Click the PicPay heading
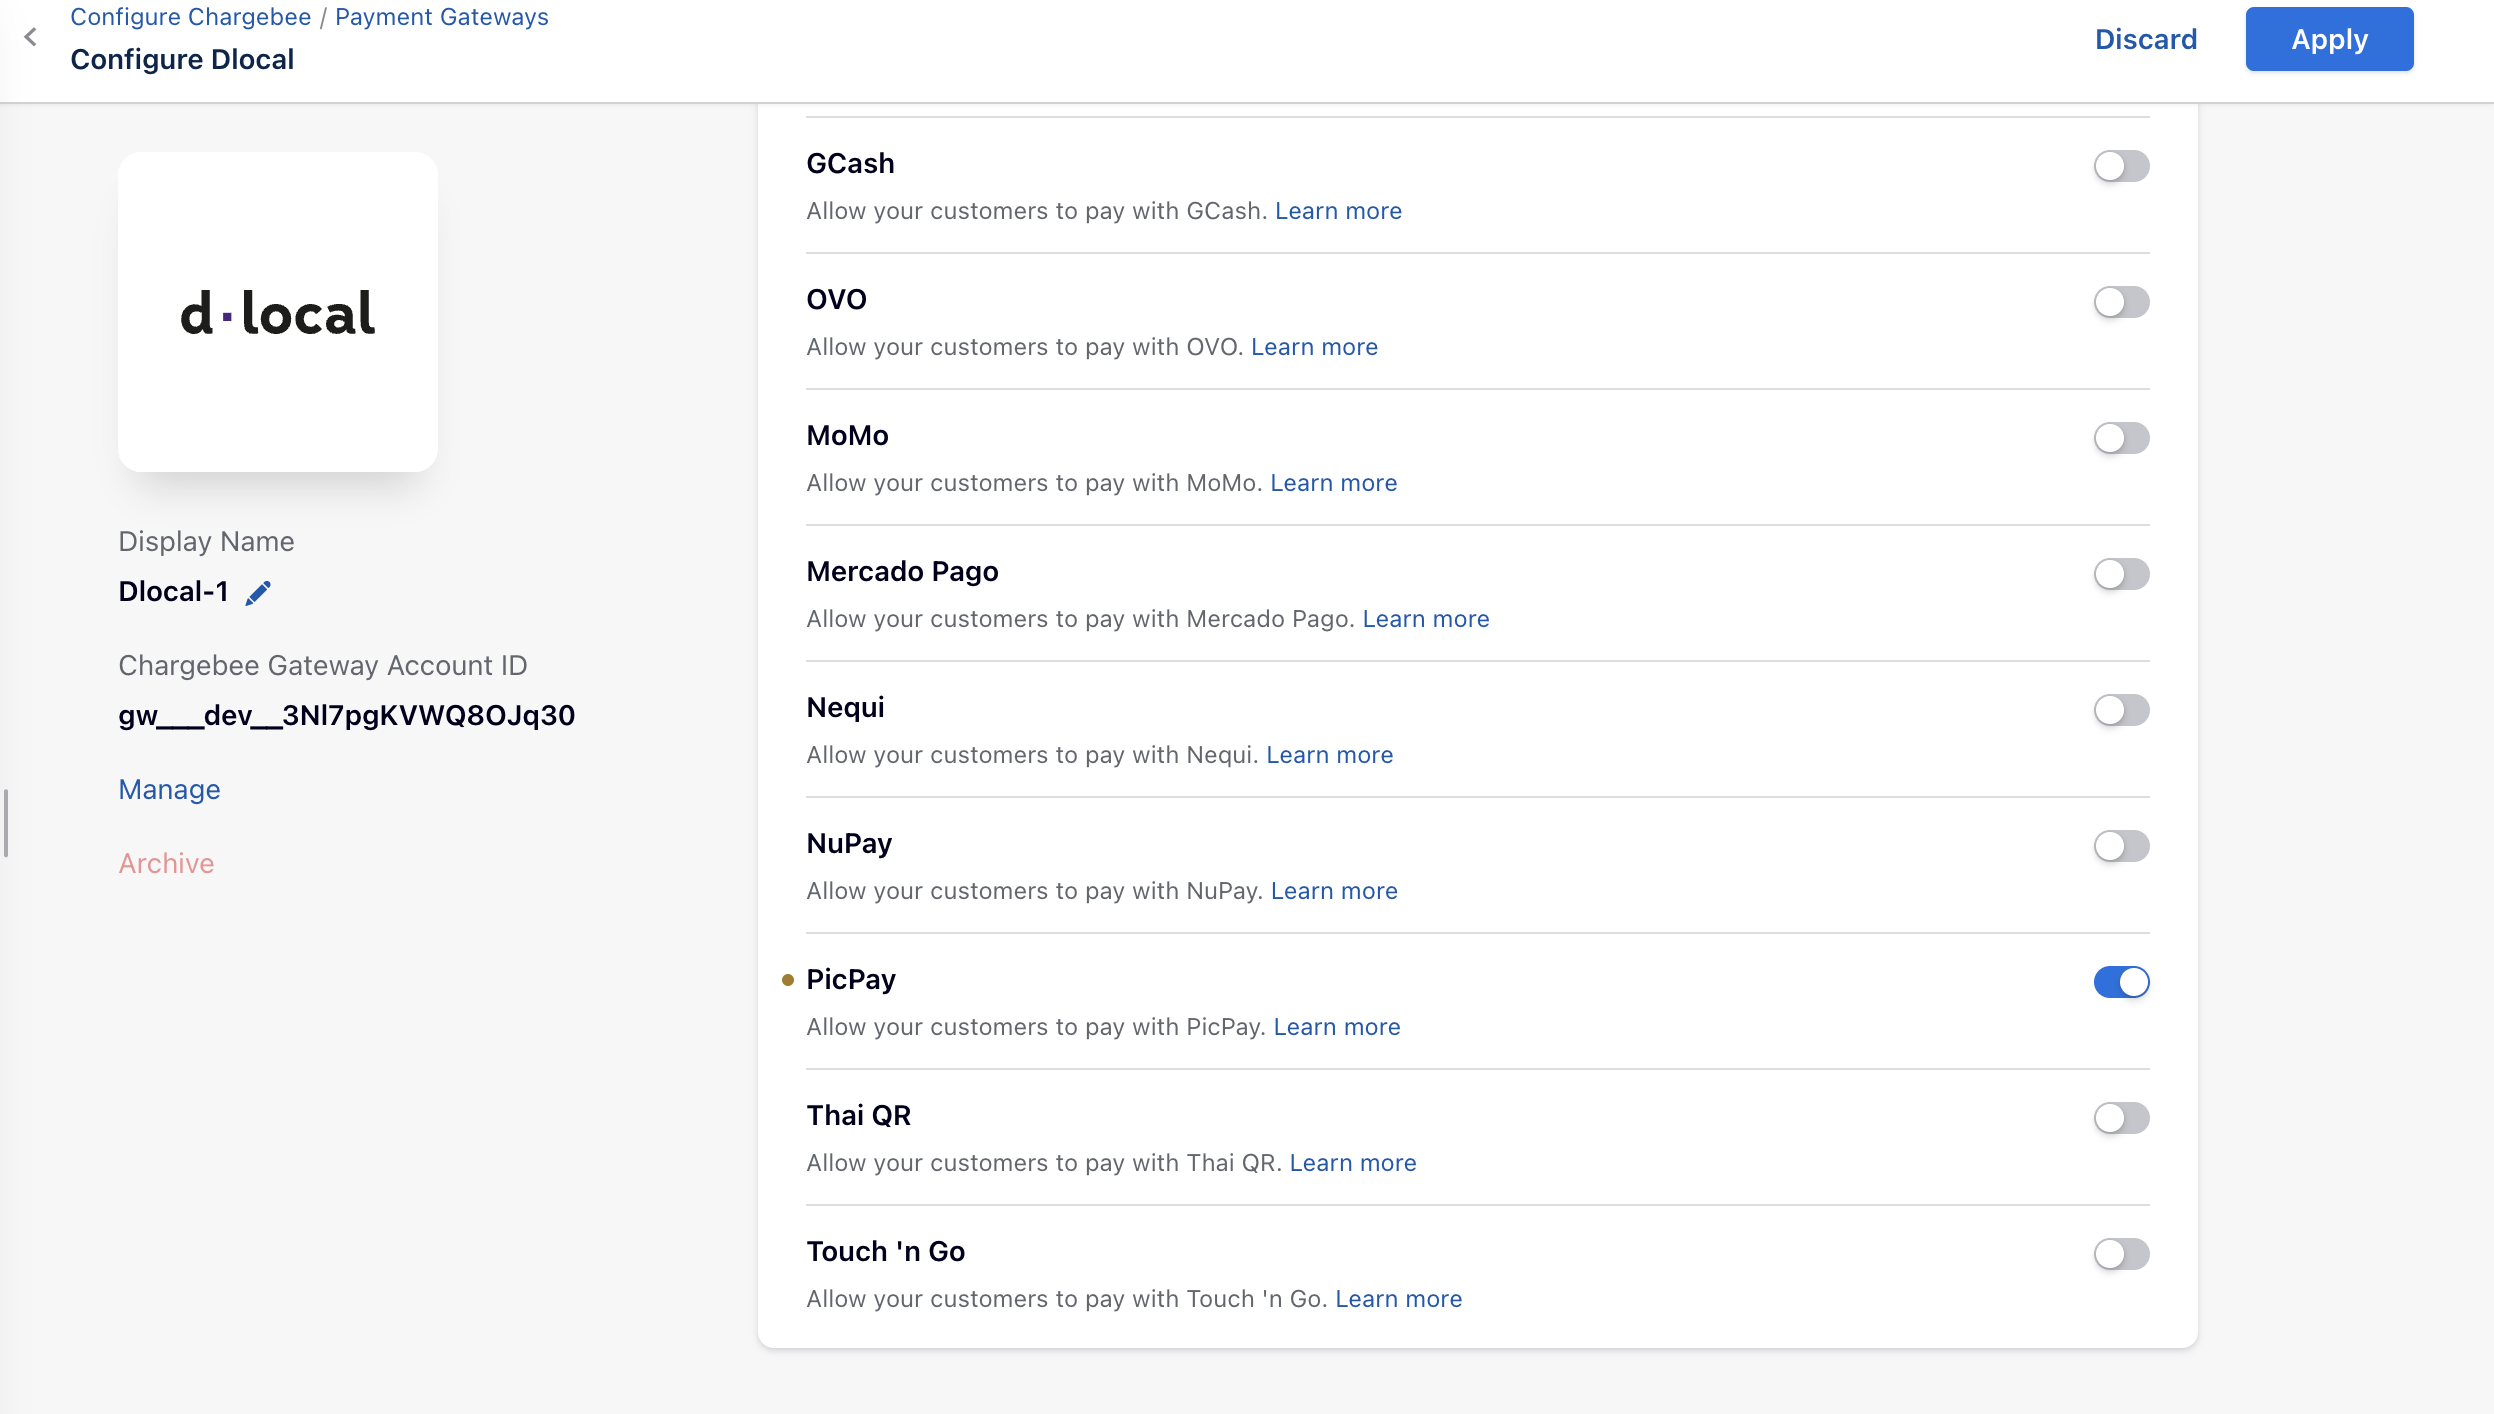The height and width of the screenshot is (1414, 2494). point(851,979)
